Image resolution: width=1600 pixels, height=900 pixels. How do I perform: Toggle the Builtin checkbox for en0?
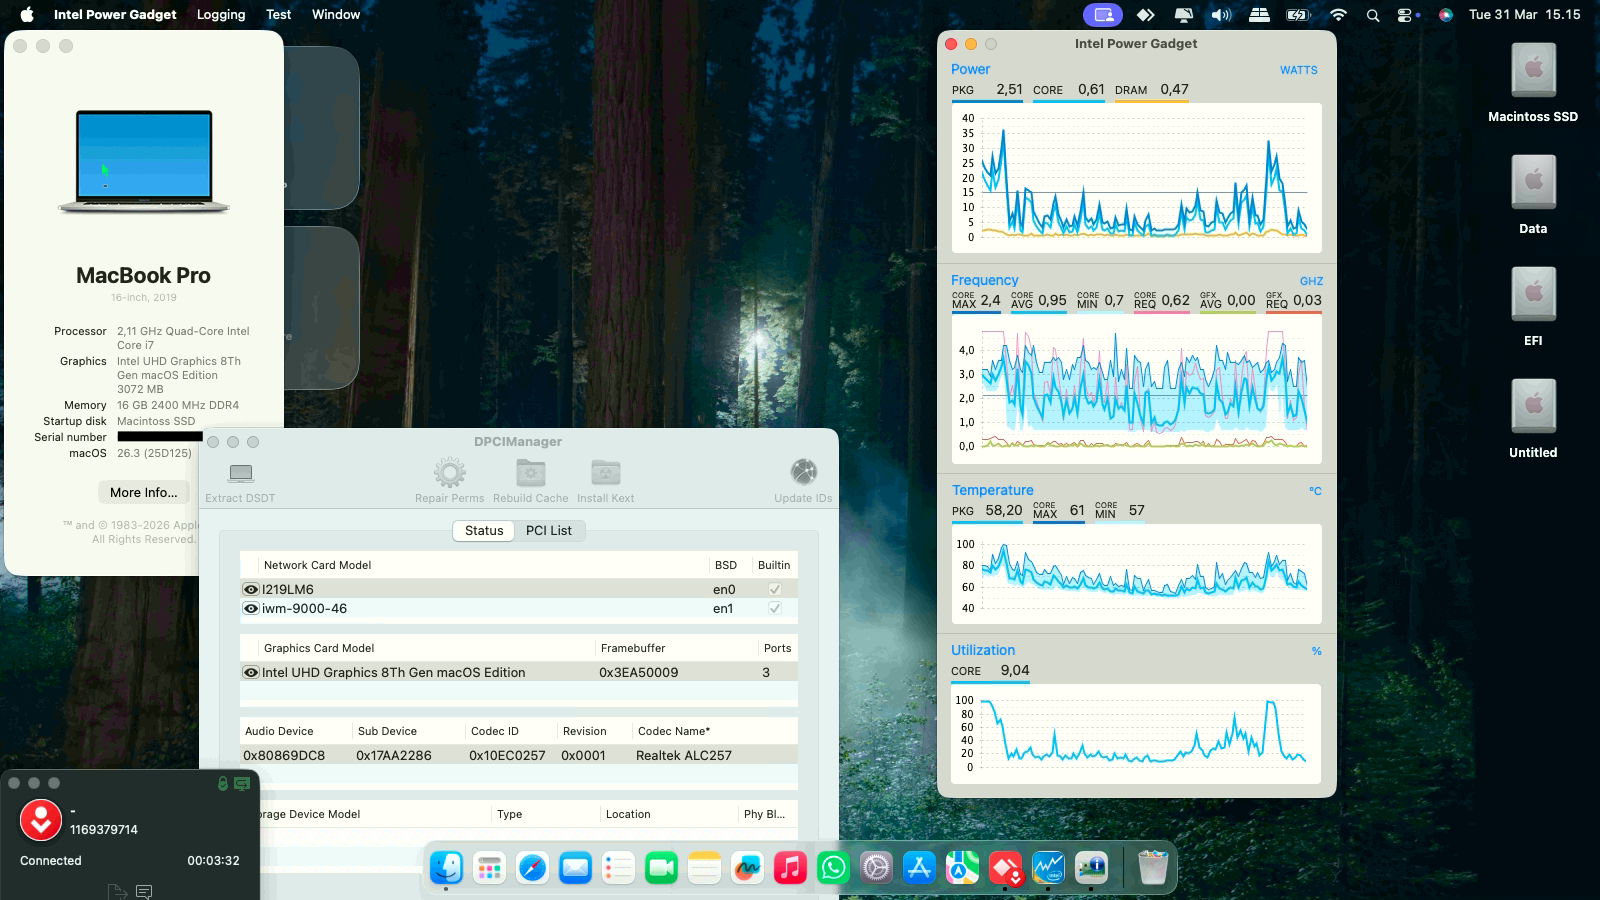point(774,589)
